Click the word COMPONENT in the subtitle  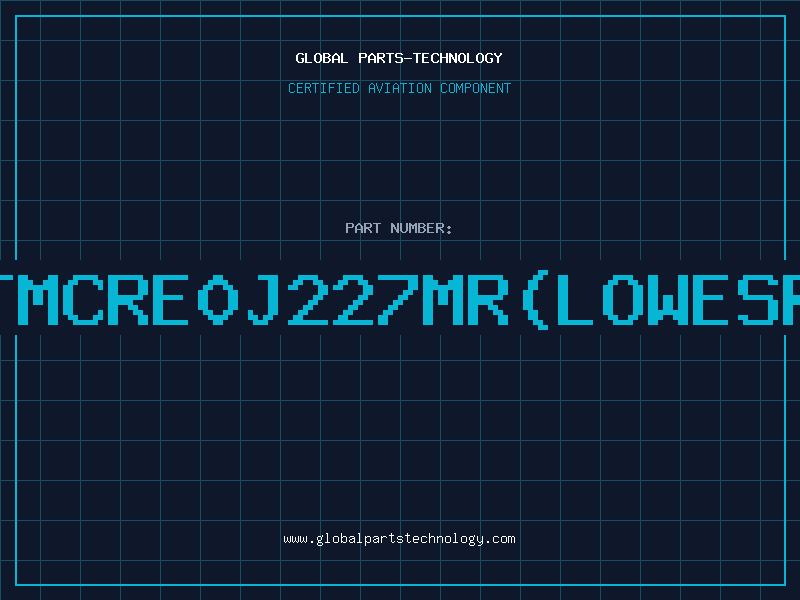click(476, 88)
